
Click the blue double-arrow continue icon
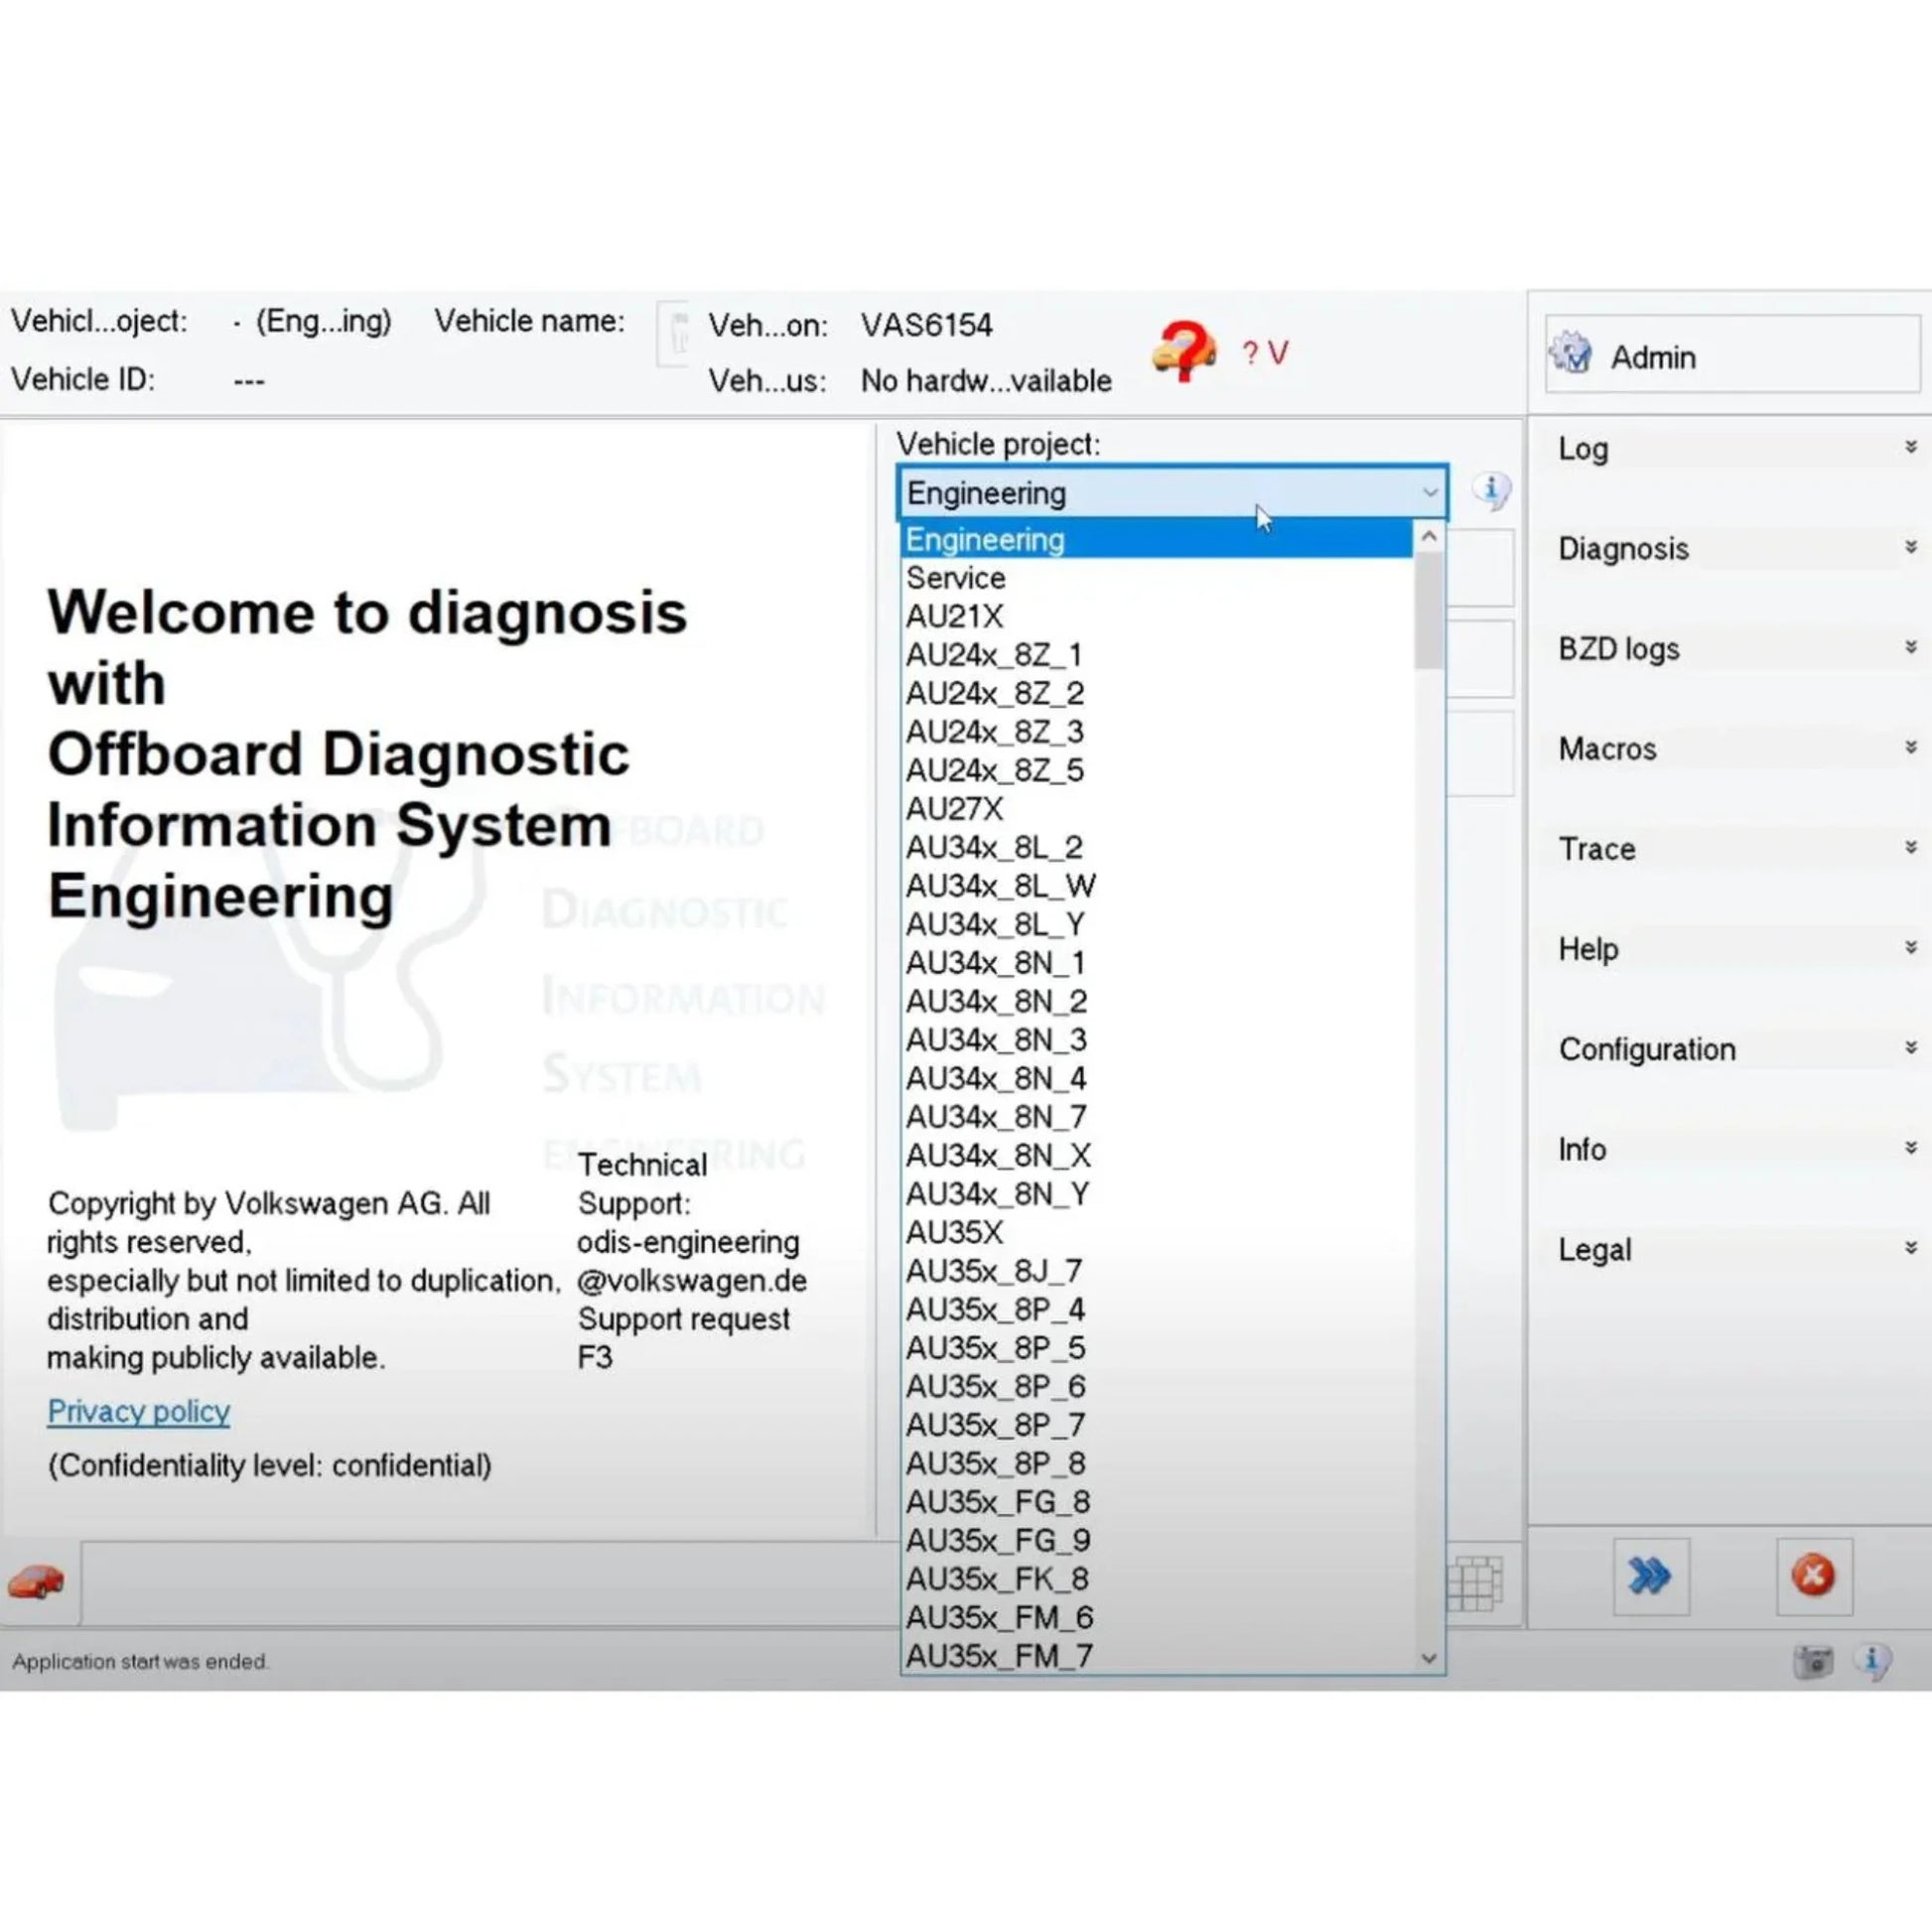[1651, 1577]
